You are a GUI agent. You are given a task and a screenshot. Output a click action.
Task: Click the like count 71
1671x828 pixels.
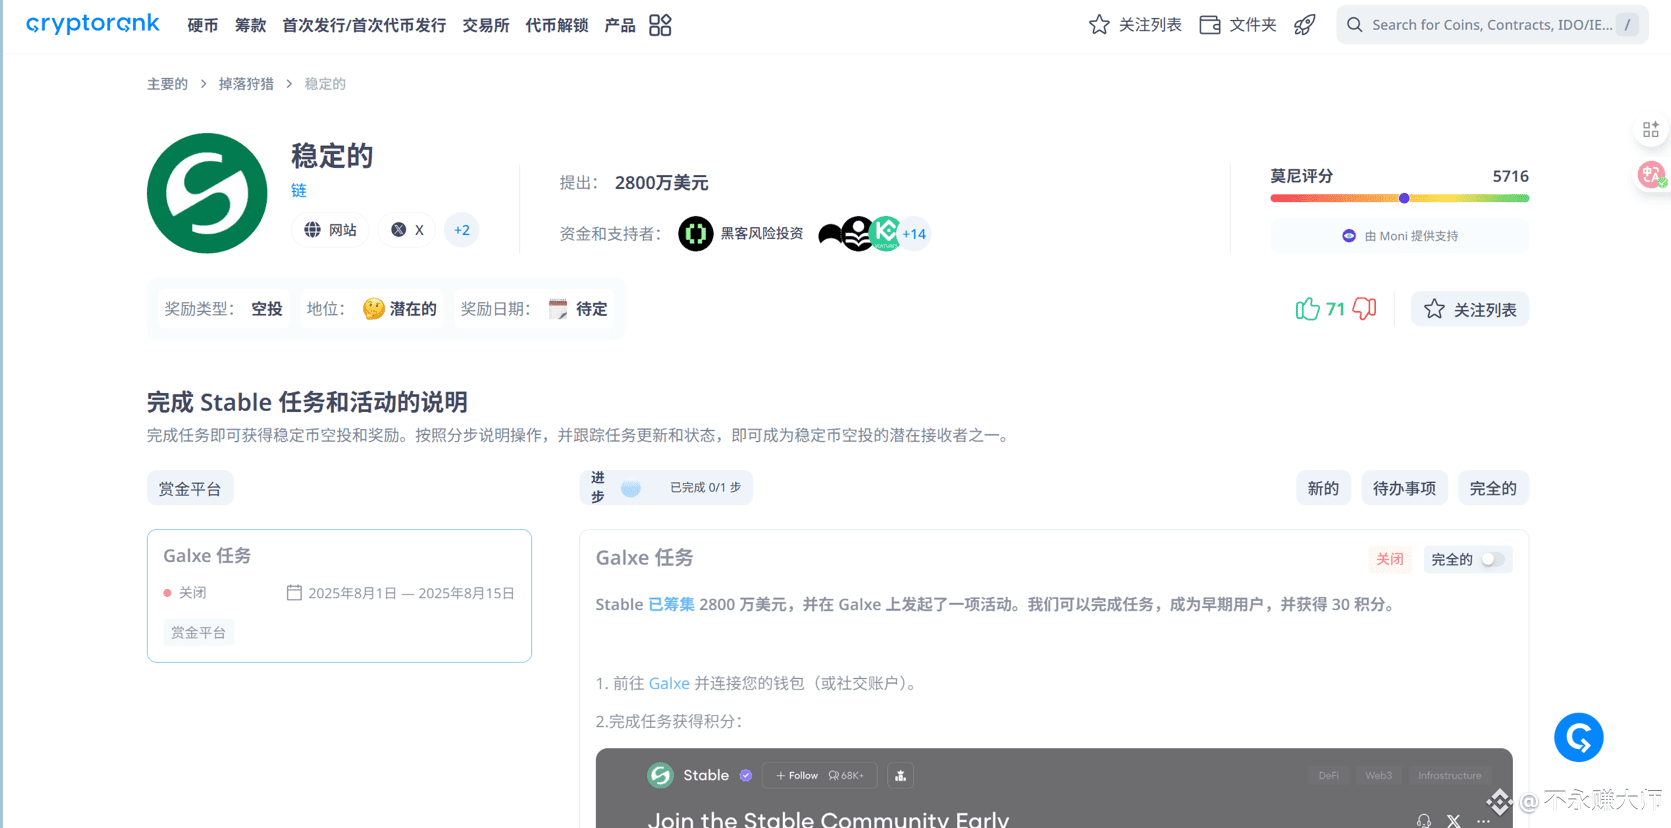click(x=1336, y=310)
